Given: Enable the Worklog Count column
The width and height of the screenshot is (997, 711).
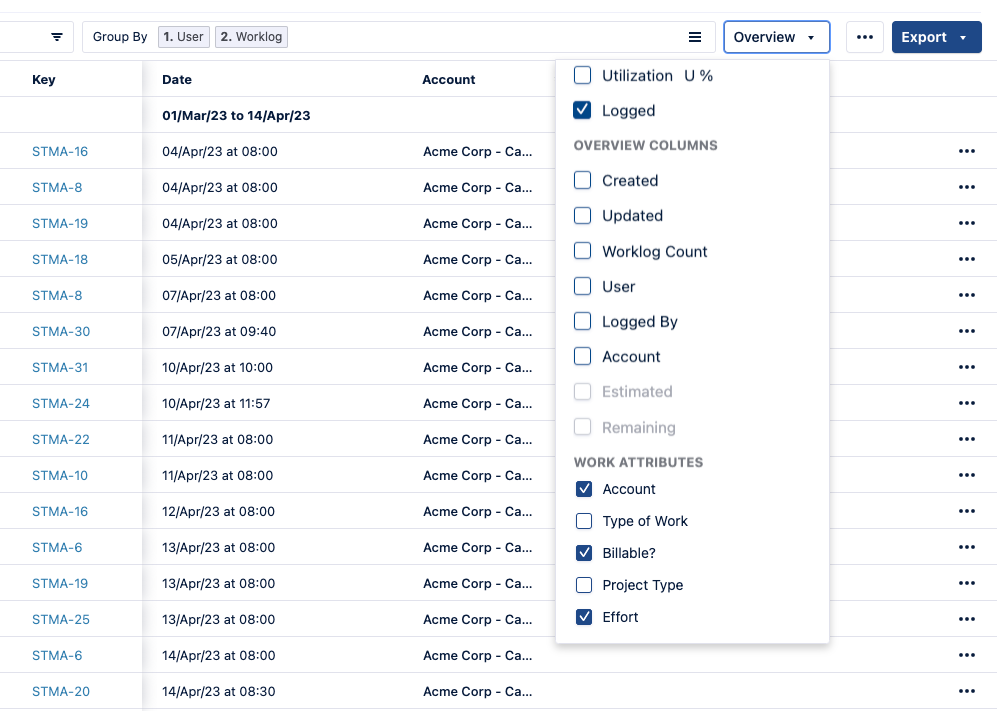Looking at the screenshot, I should [x=583, y=252].
